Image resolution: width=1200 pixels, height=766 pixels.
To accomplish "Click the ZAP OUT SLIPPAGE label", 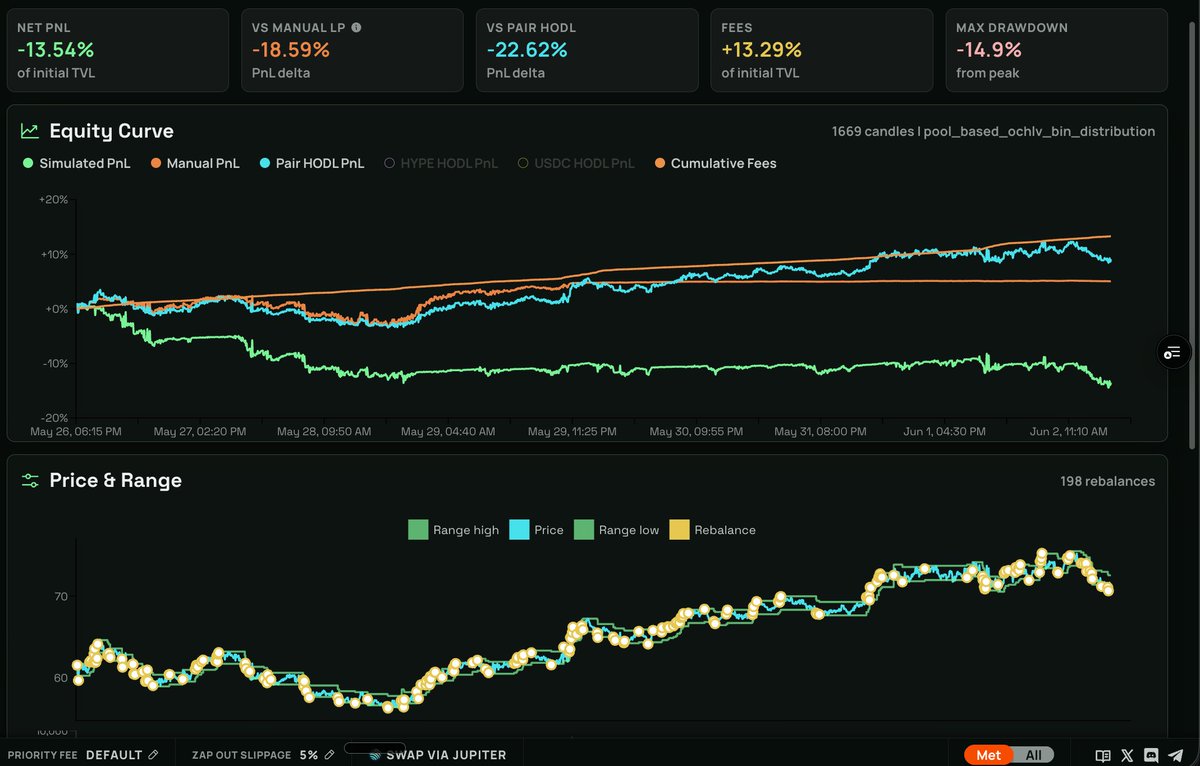I will tap(241, 755).
